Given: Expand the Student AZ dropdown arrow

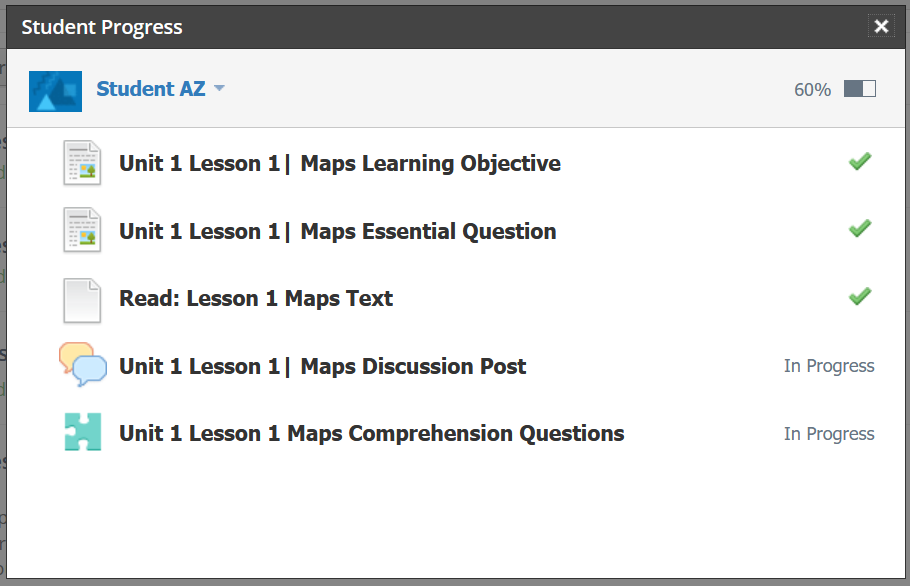Looking at the screenshot, I should 219,89.
